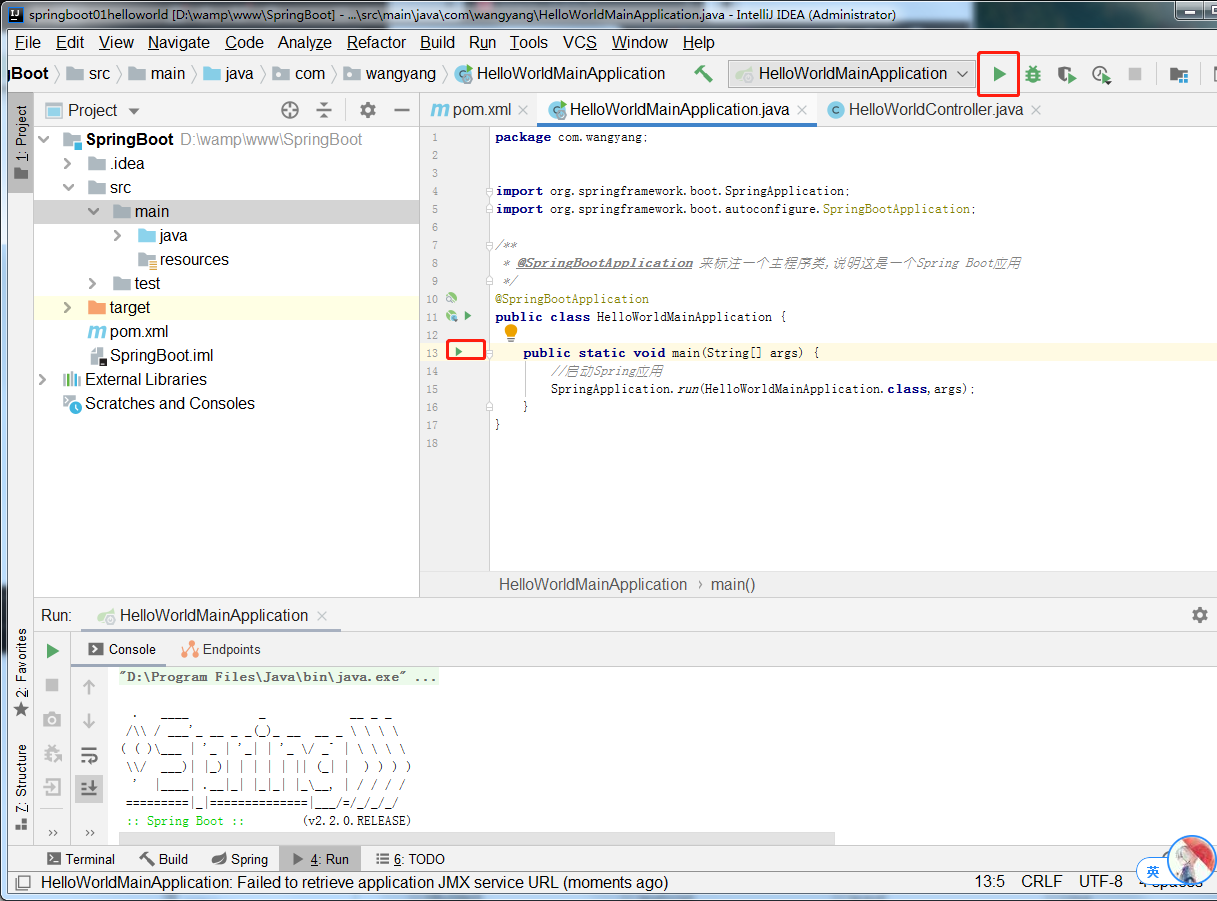
Task: Toggle the 1: Project tool window stripe
Action: pyautogui.click(x=21, y=143)
